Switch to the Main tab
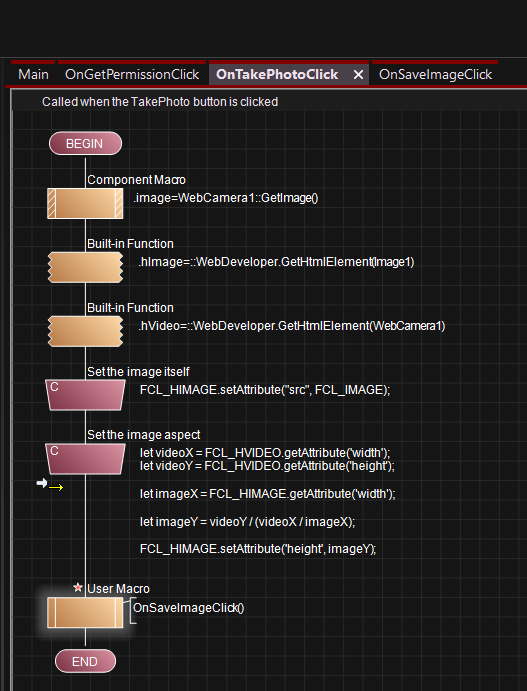The width and height of the screenshot is (527, 691). point(33,74)
